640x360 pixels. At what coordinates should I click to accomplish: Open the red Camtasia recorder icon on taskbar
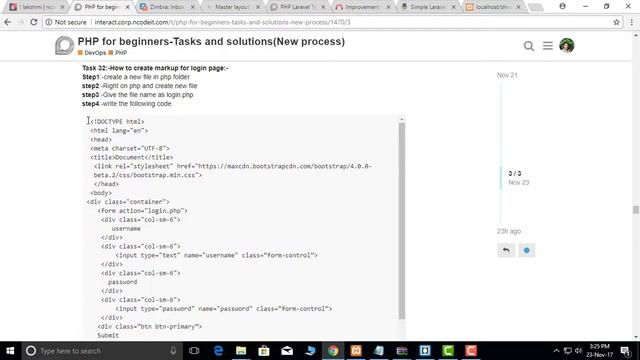click(x=471, y=351)
